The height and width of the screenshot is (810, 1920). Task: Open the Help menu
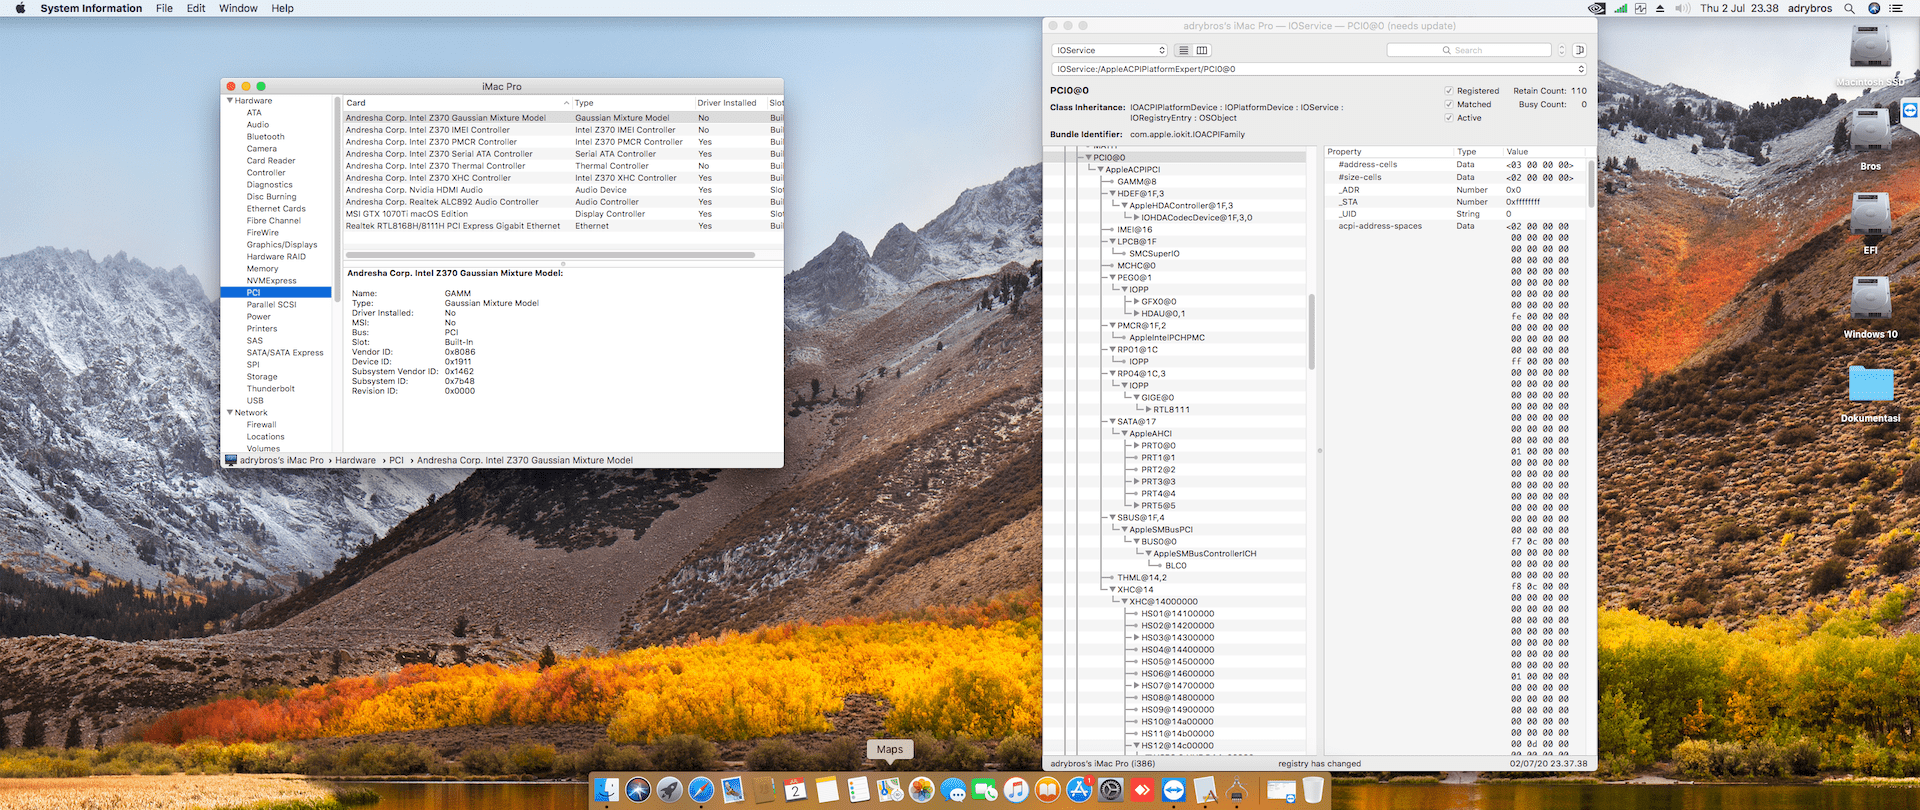click(x=283, y=8)
